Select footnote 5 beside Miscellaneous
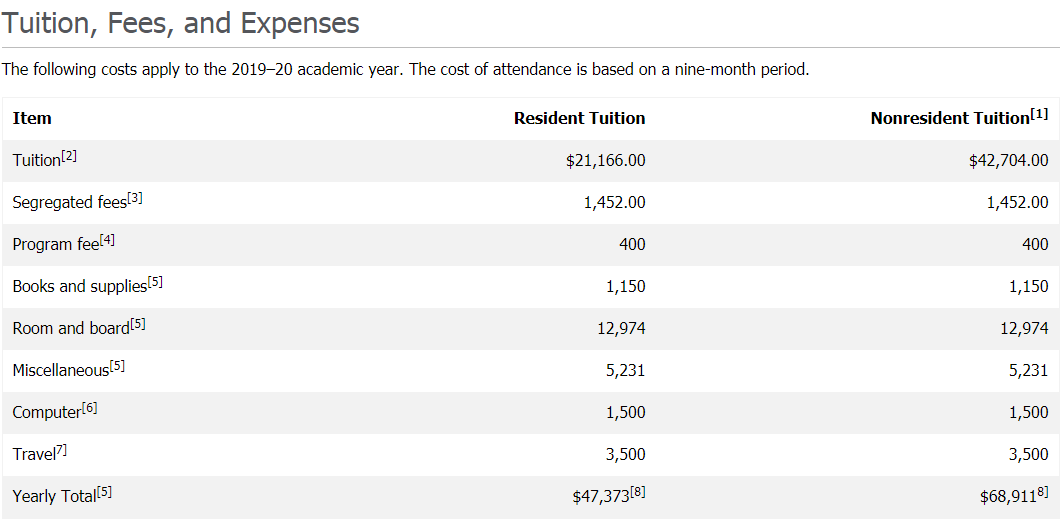The image size is (1062, 524). [x=117, y=366]
